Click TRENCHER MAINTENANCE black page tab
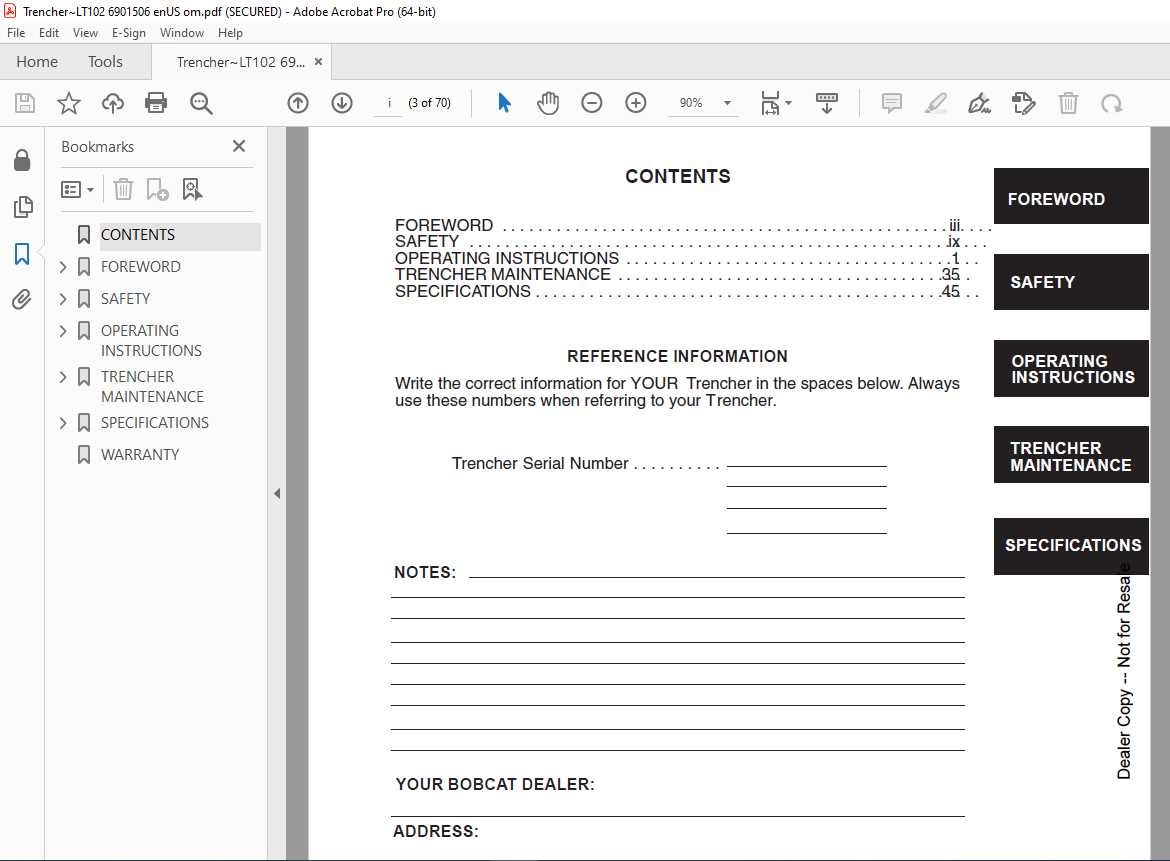The image size is (1170, 861). [x=1071, y=454]
